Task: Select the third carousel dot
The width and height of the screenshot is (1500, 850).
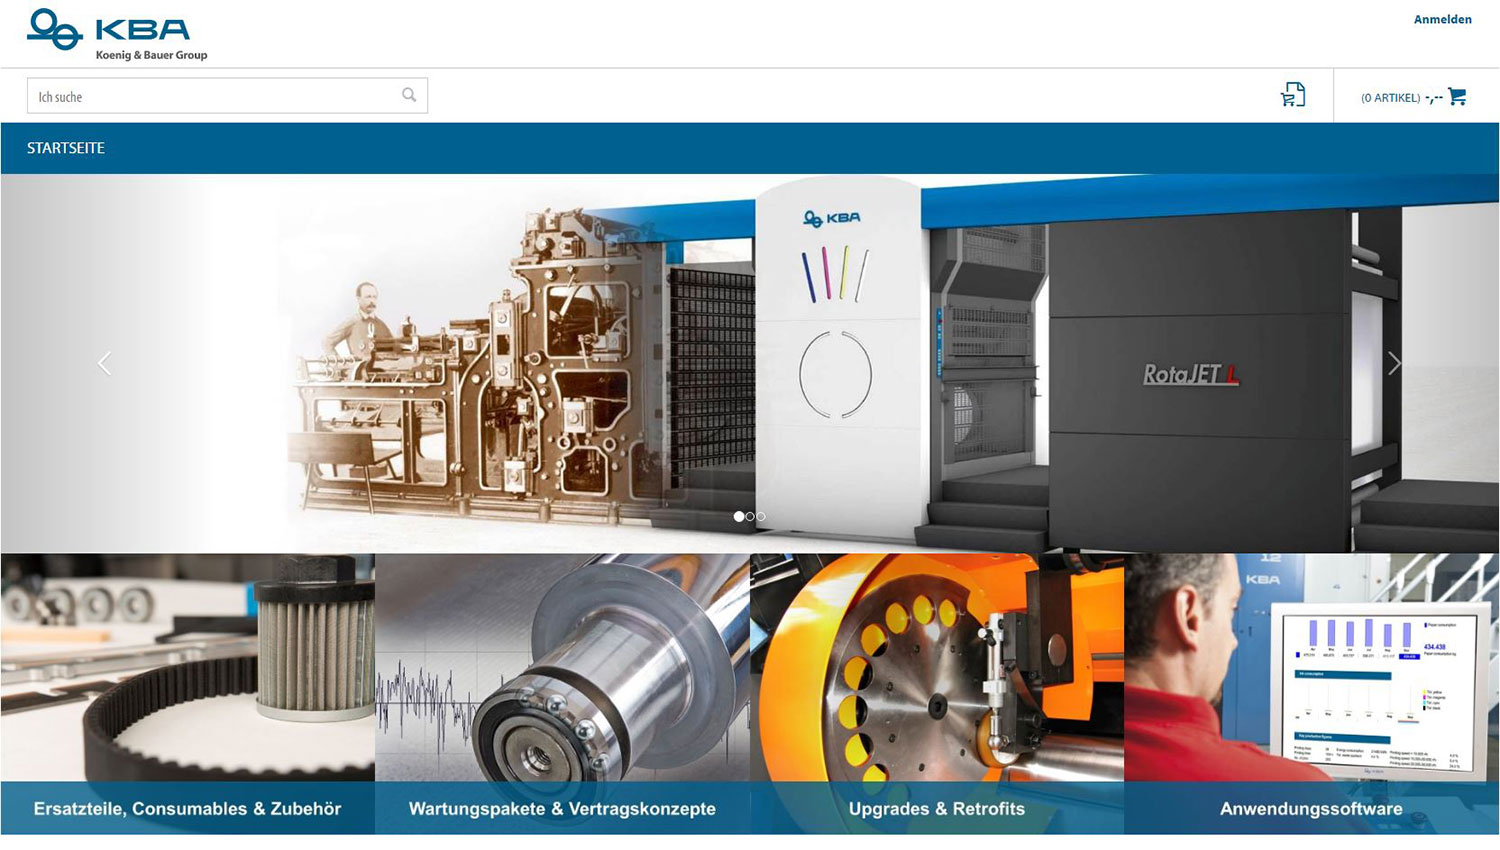Action: (x=761, y=517)
